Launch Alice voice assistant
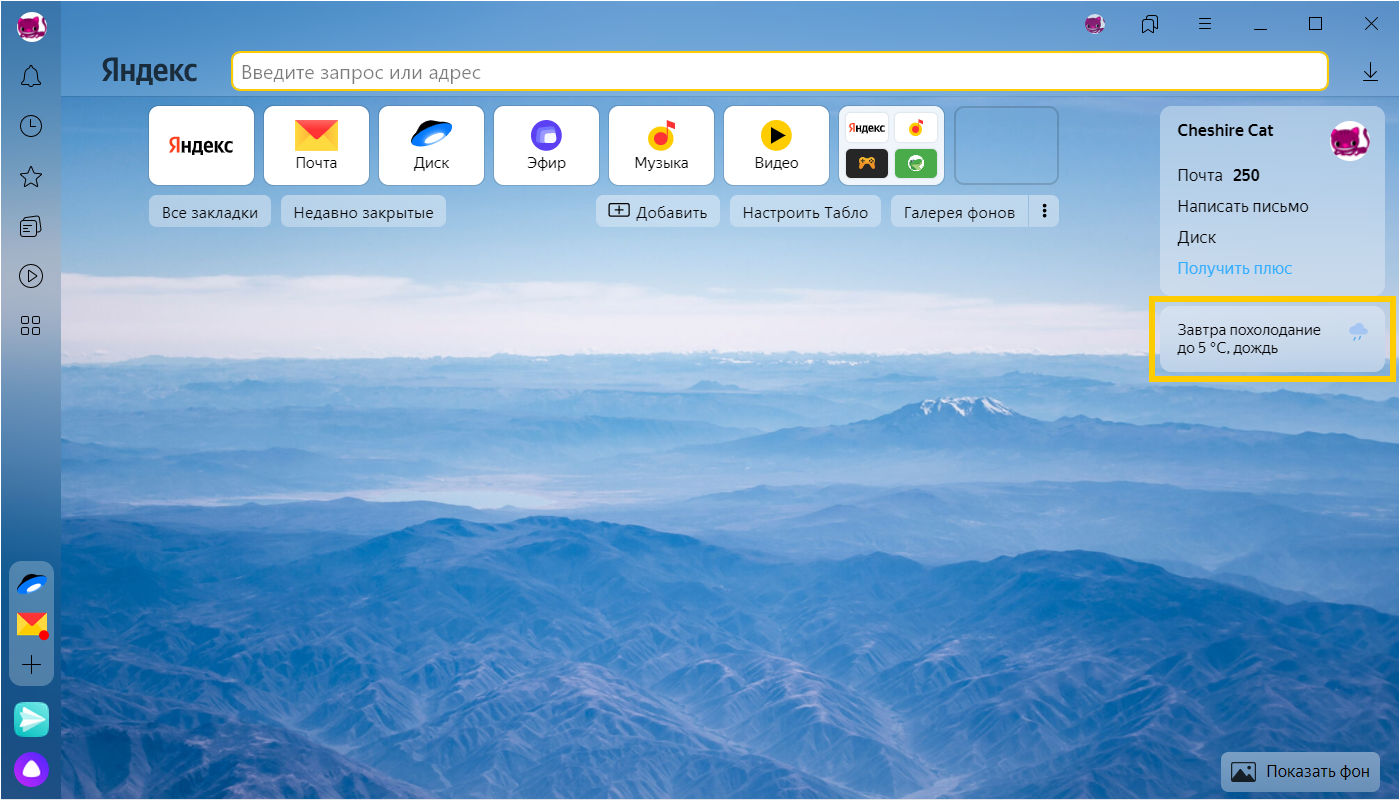Viewport: 1400px width, 800px height. (32, 769)
